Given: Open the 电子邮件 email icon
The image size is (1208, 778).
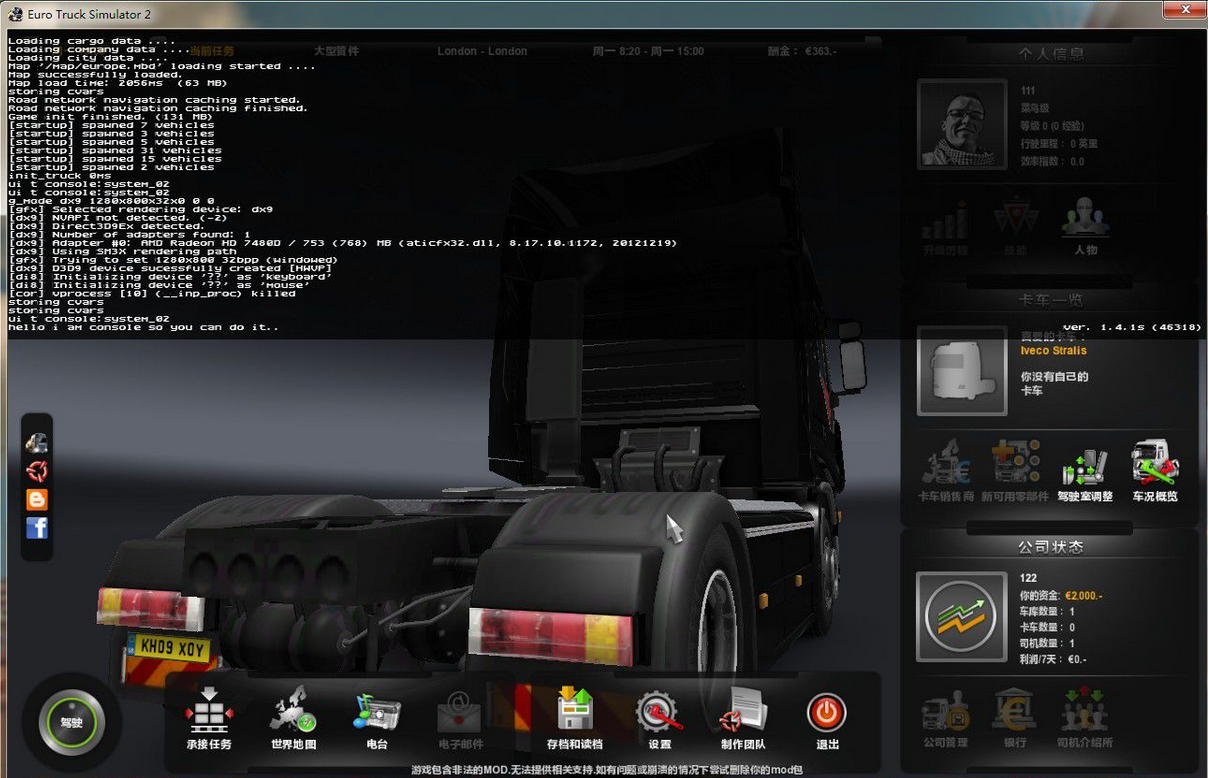Looking at the screenshot, I should pos(460,718).
